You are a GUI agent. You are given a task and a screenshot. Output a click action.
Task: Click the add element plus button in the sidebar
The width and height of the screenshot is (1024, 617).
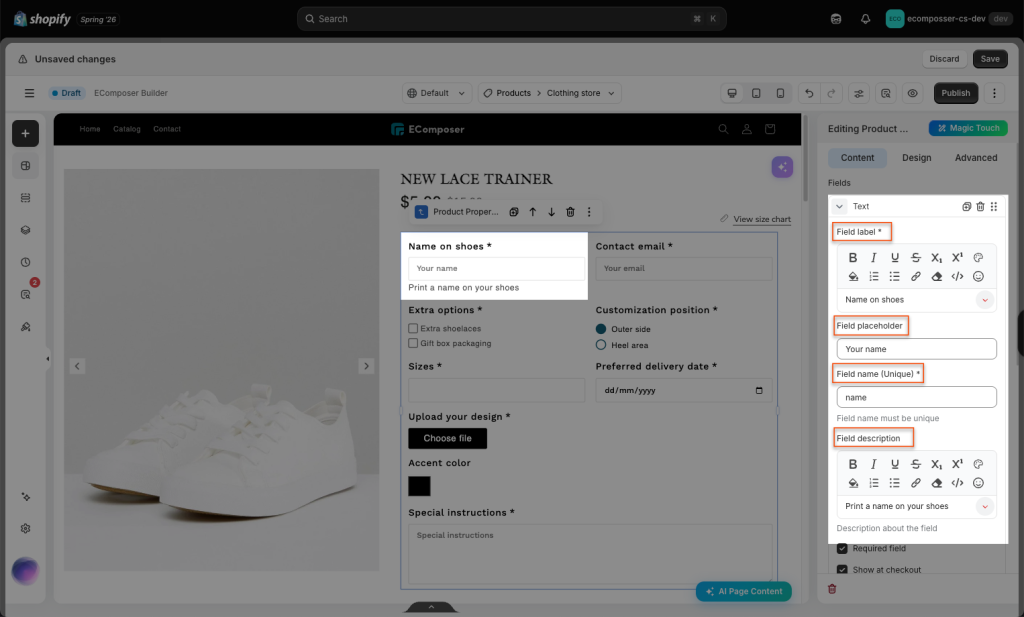tap(25, 133)
